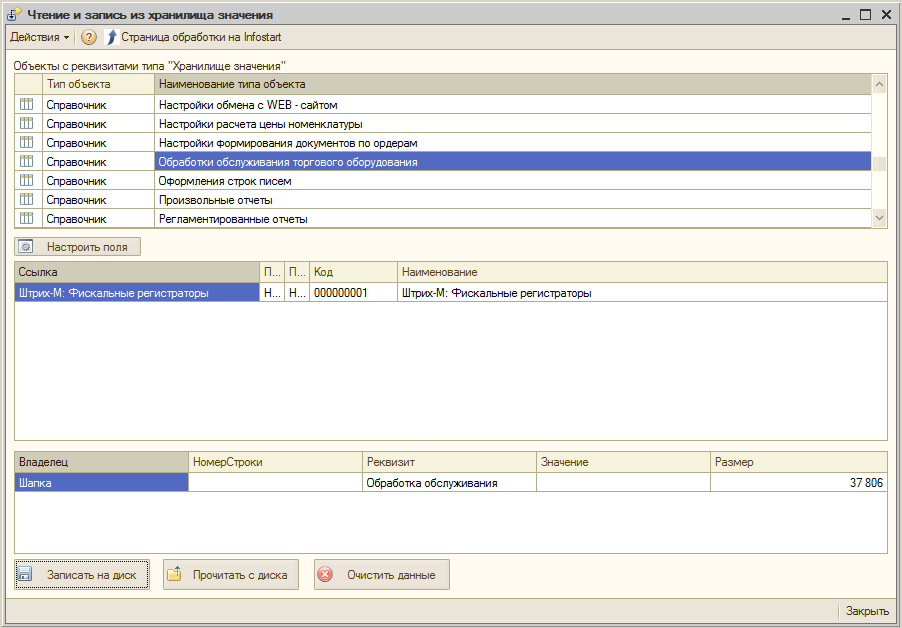
Task: Click the Код column header
Action: click(x=353, y=272)
